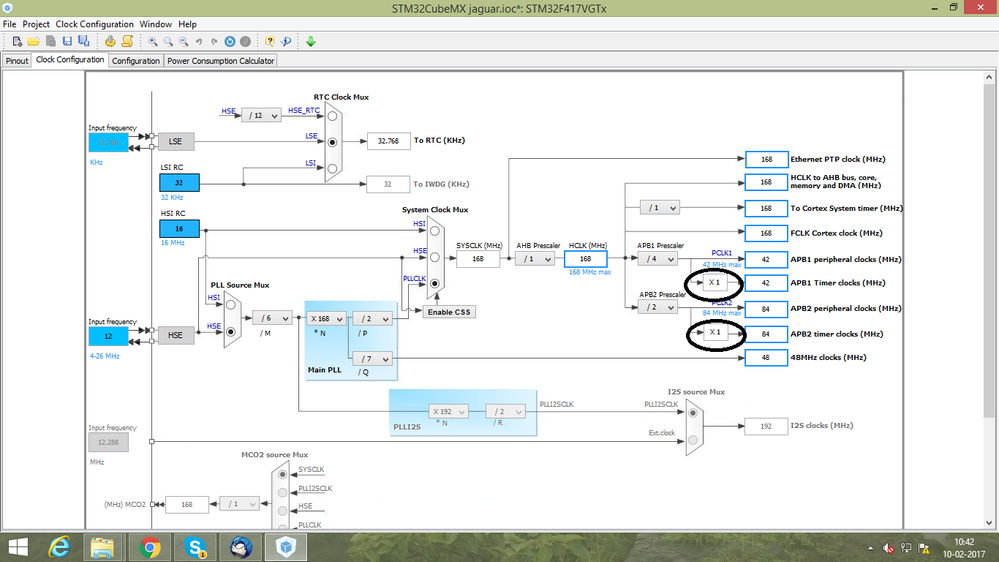Viewport: 999px width, 562px height.
Task: Select PLLCLK in System Clock Mux
Action: coord(435,284)
